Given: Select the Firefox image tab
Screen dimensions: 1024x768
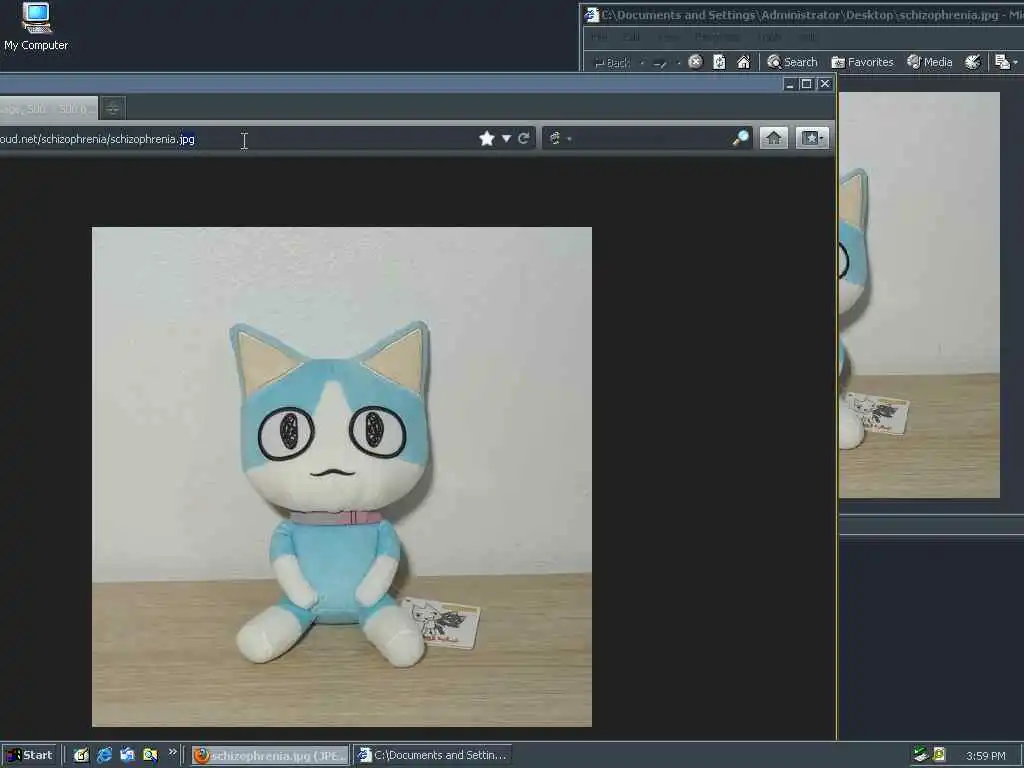Looking at the screenshot, I should (x=48, y=108).
